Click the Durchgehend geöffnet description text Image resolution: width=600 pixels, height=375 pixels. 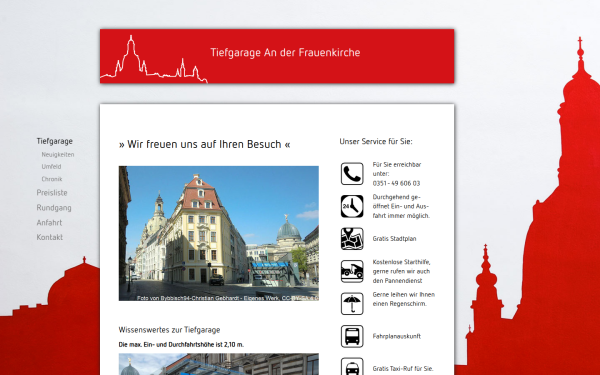tap(401, 206)
